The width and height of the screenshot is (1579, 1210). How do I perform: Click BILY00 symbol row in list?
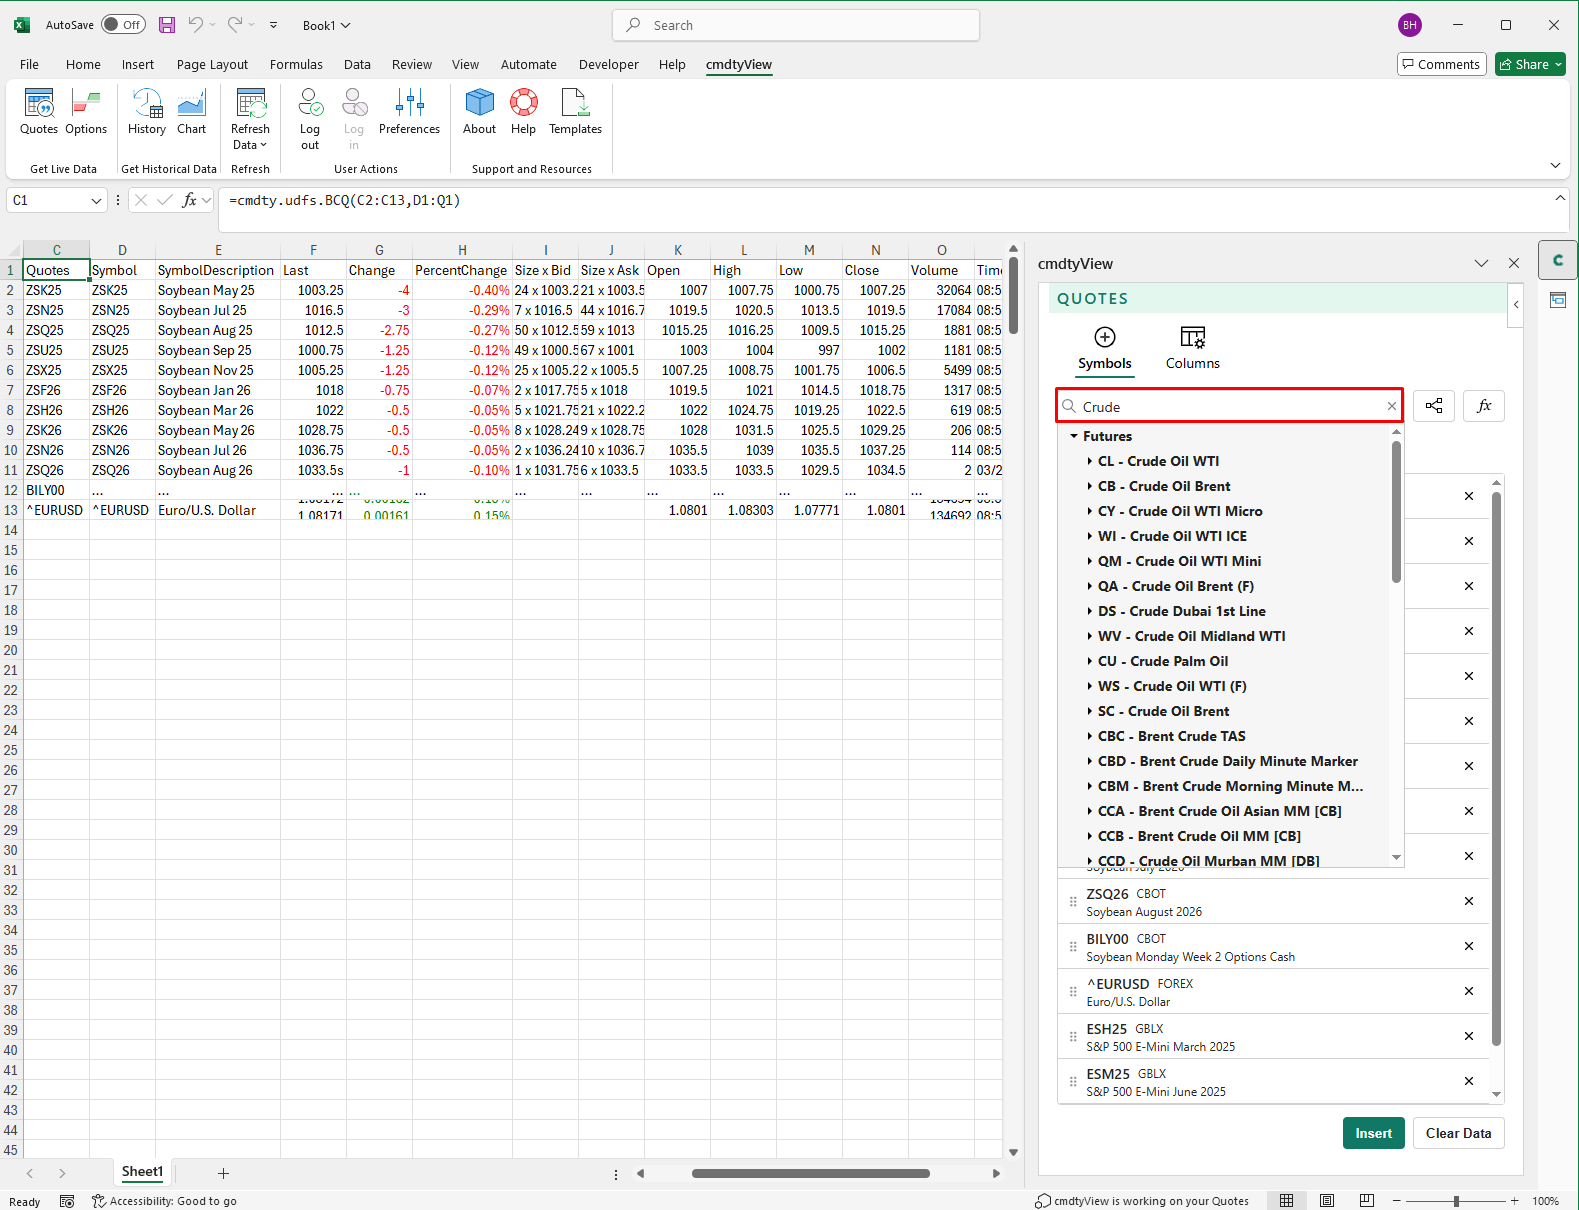(x=1273, y=946)
